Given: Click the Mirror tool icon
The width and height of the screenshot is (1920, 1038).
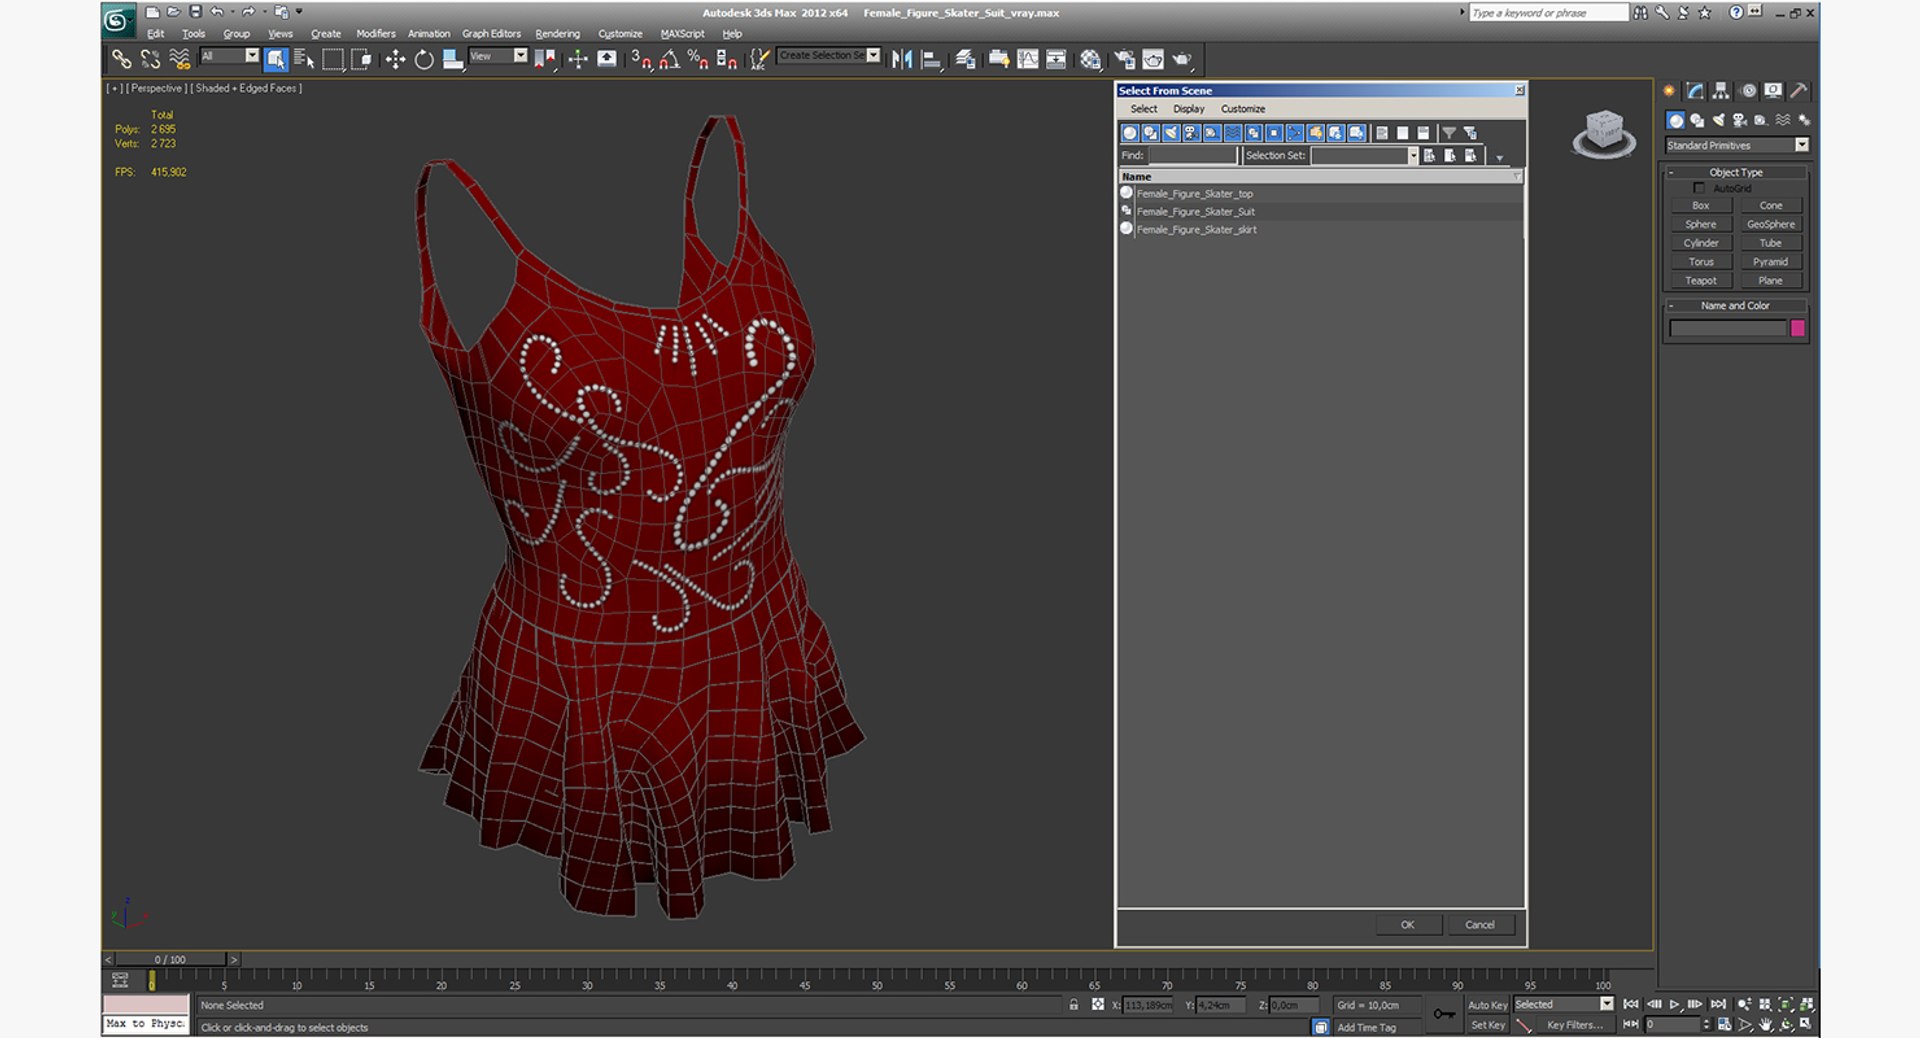Looking at the screenshot, I should point(902,60).
